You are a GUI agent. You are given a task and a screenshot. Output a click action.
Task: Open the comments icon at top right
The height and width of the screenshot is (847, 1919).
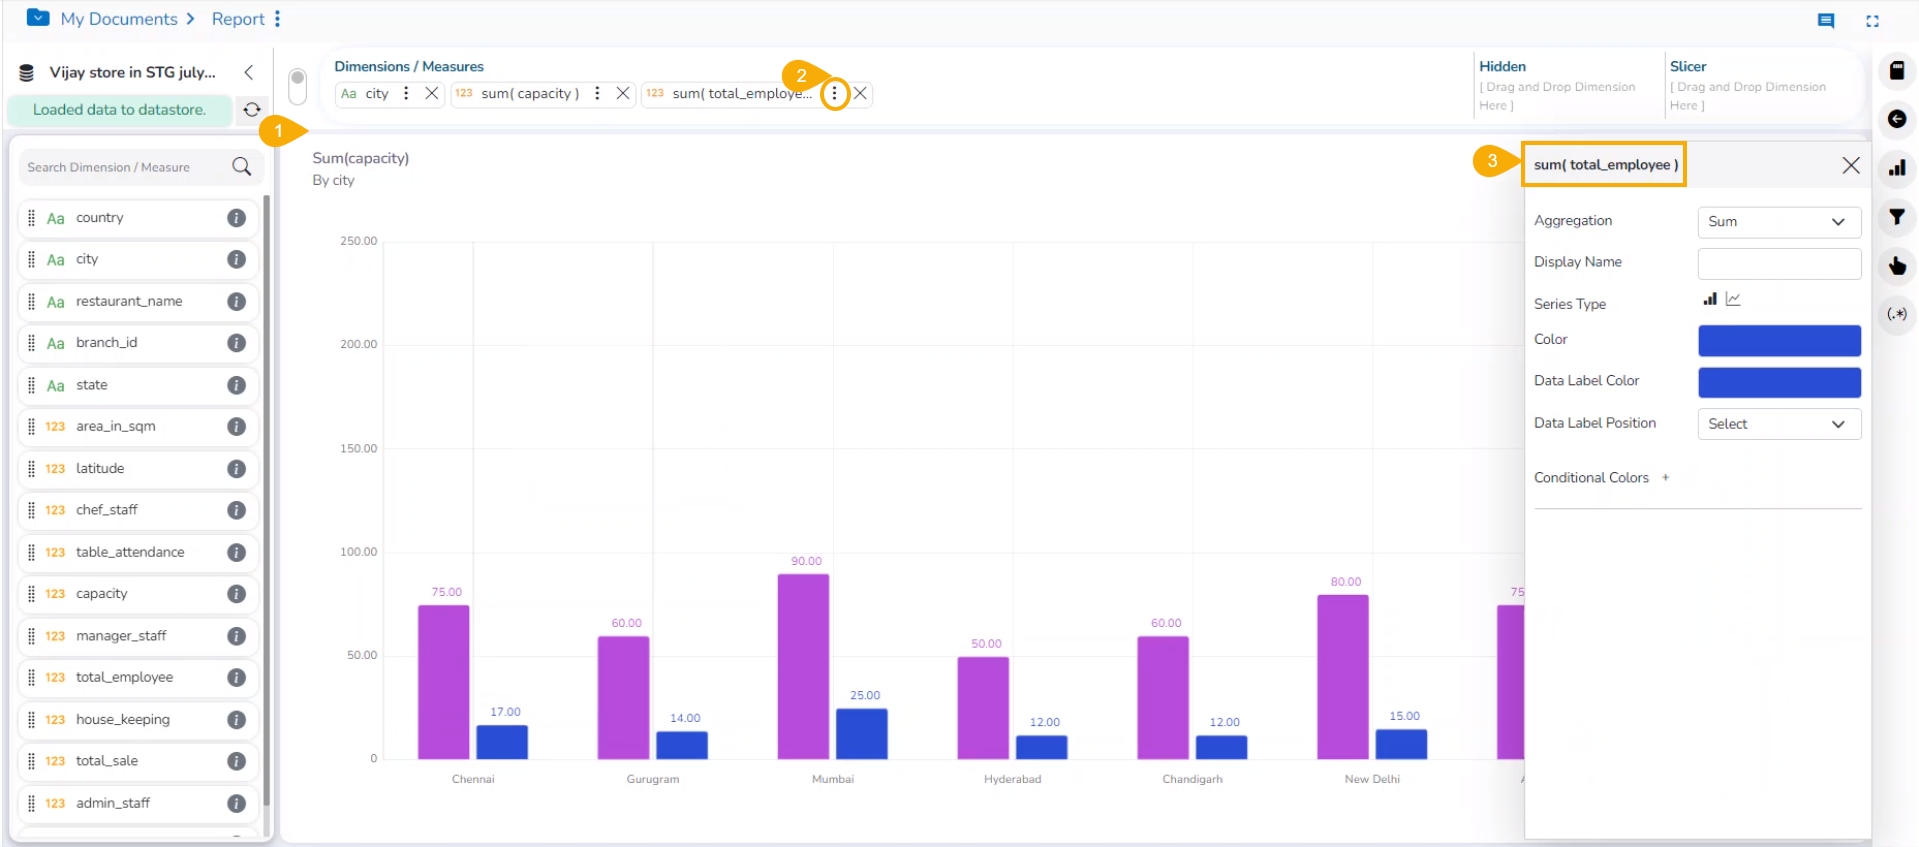1825,20
